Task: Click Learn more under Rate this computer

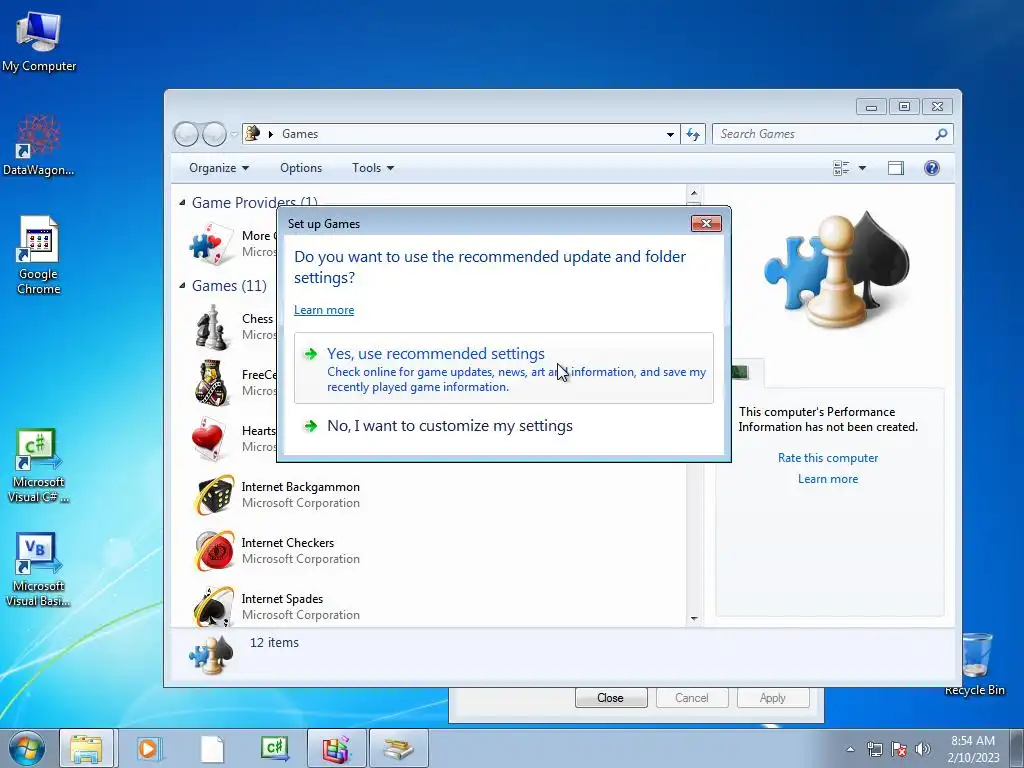Action: click(827, 479)
